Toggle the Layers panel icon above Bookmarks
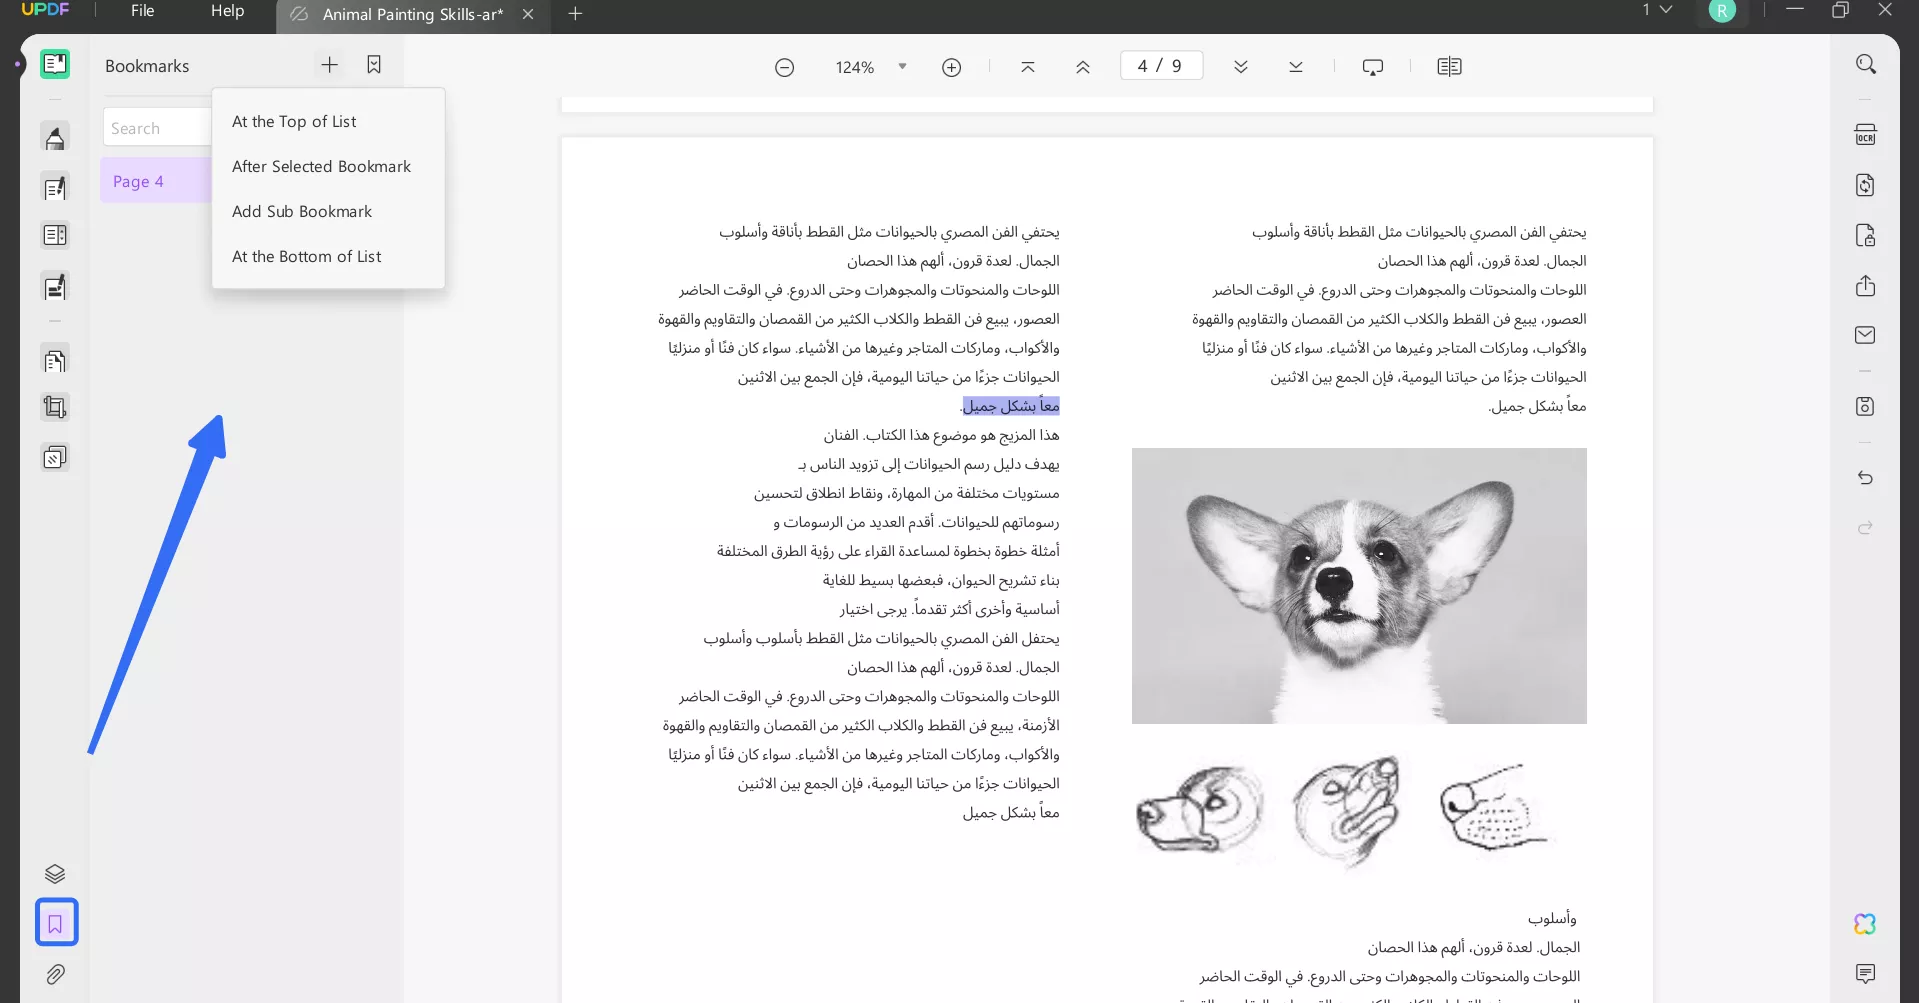 (55, 873)
